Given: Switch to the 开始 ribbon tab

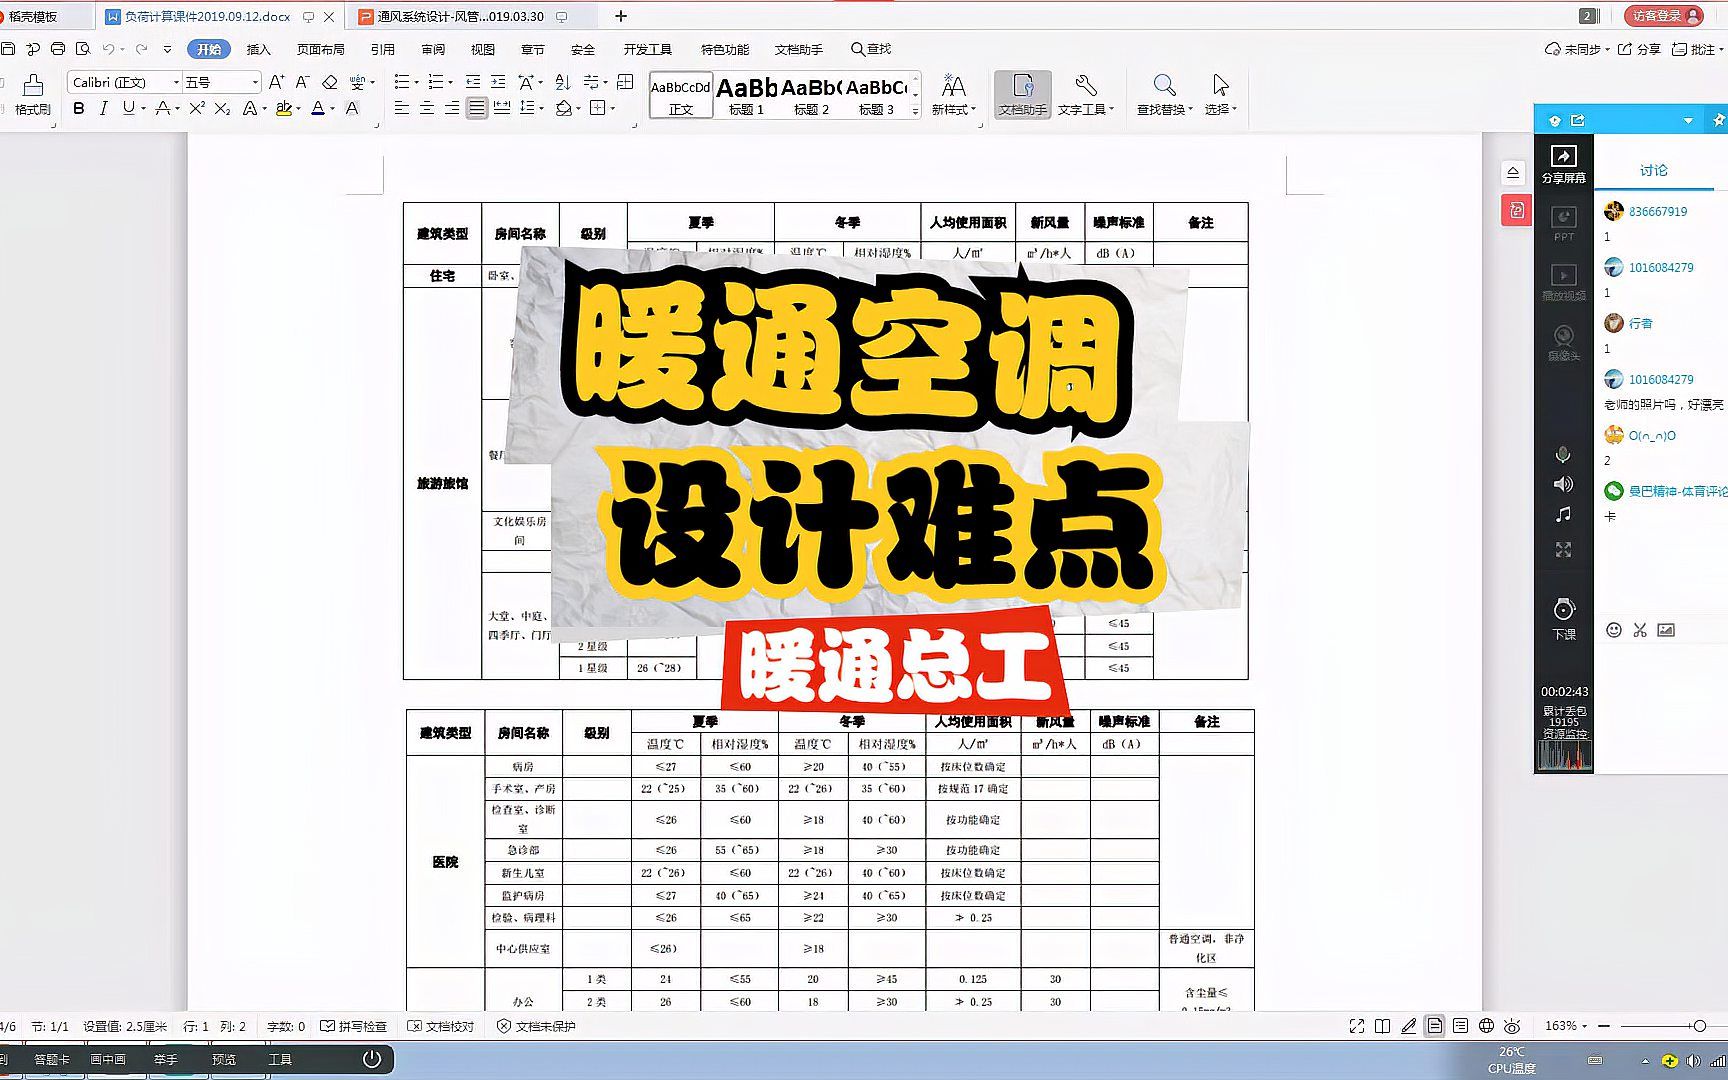Looking at the screenshot, I should [209, 49].
